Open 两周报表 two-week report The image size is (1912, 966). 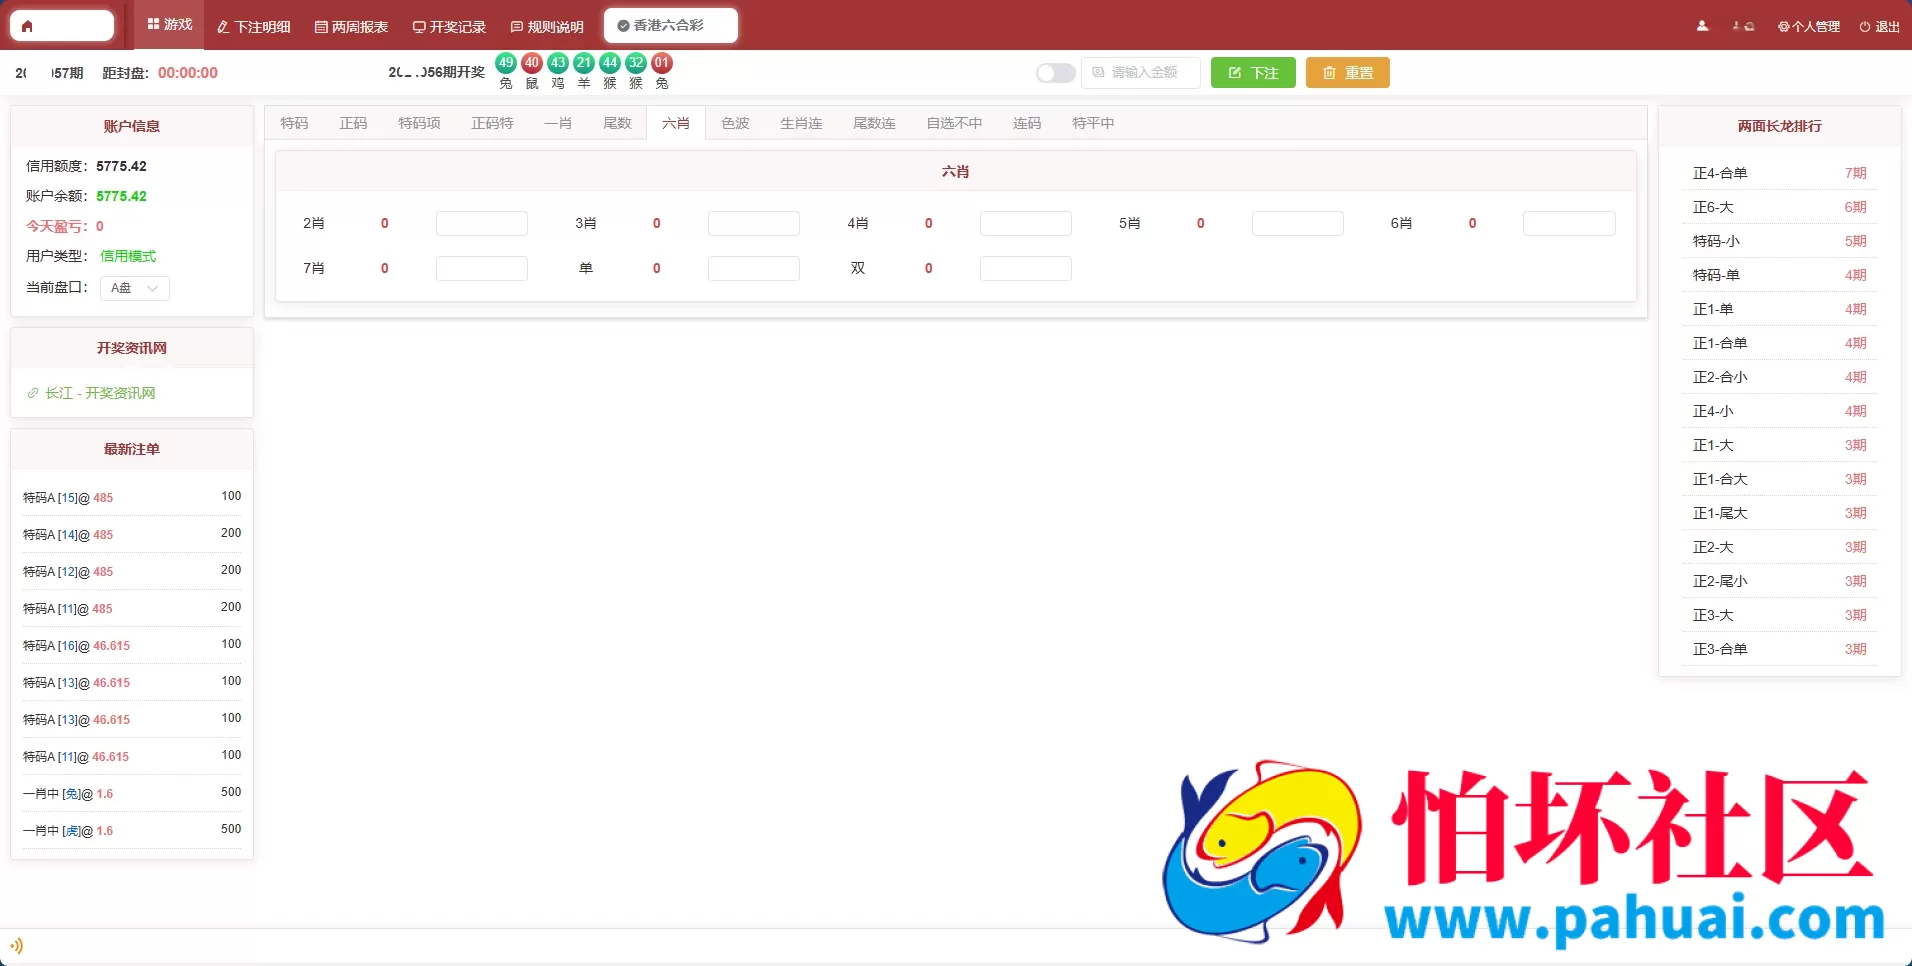[351, 27]
